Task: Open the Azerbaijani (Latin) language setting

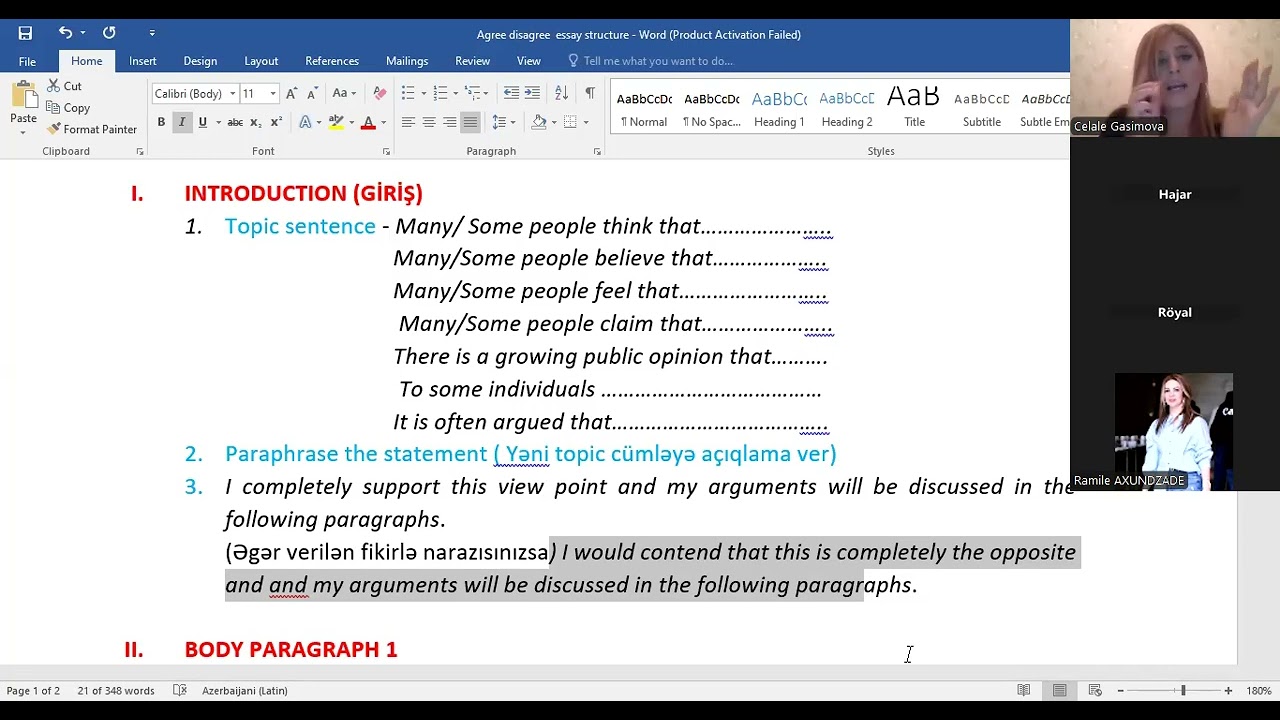Action: [245, 691]
